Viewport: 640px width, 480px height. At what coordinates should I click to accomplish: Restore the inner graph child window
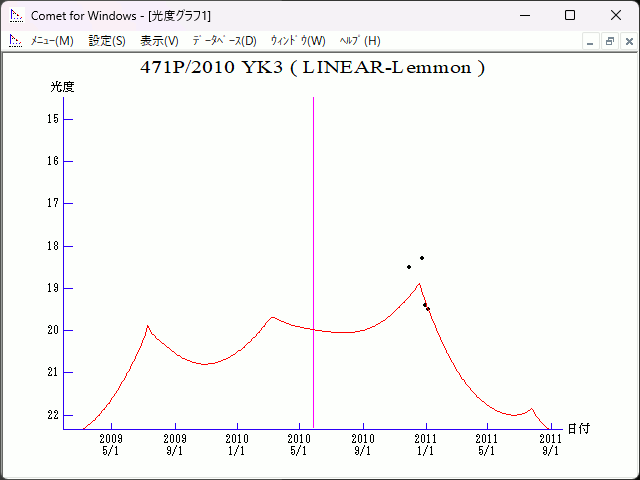pos(609,41)
